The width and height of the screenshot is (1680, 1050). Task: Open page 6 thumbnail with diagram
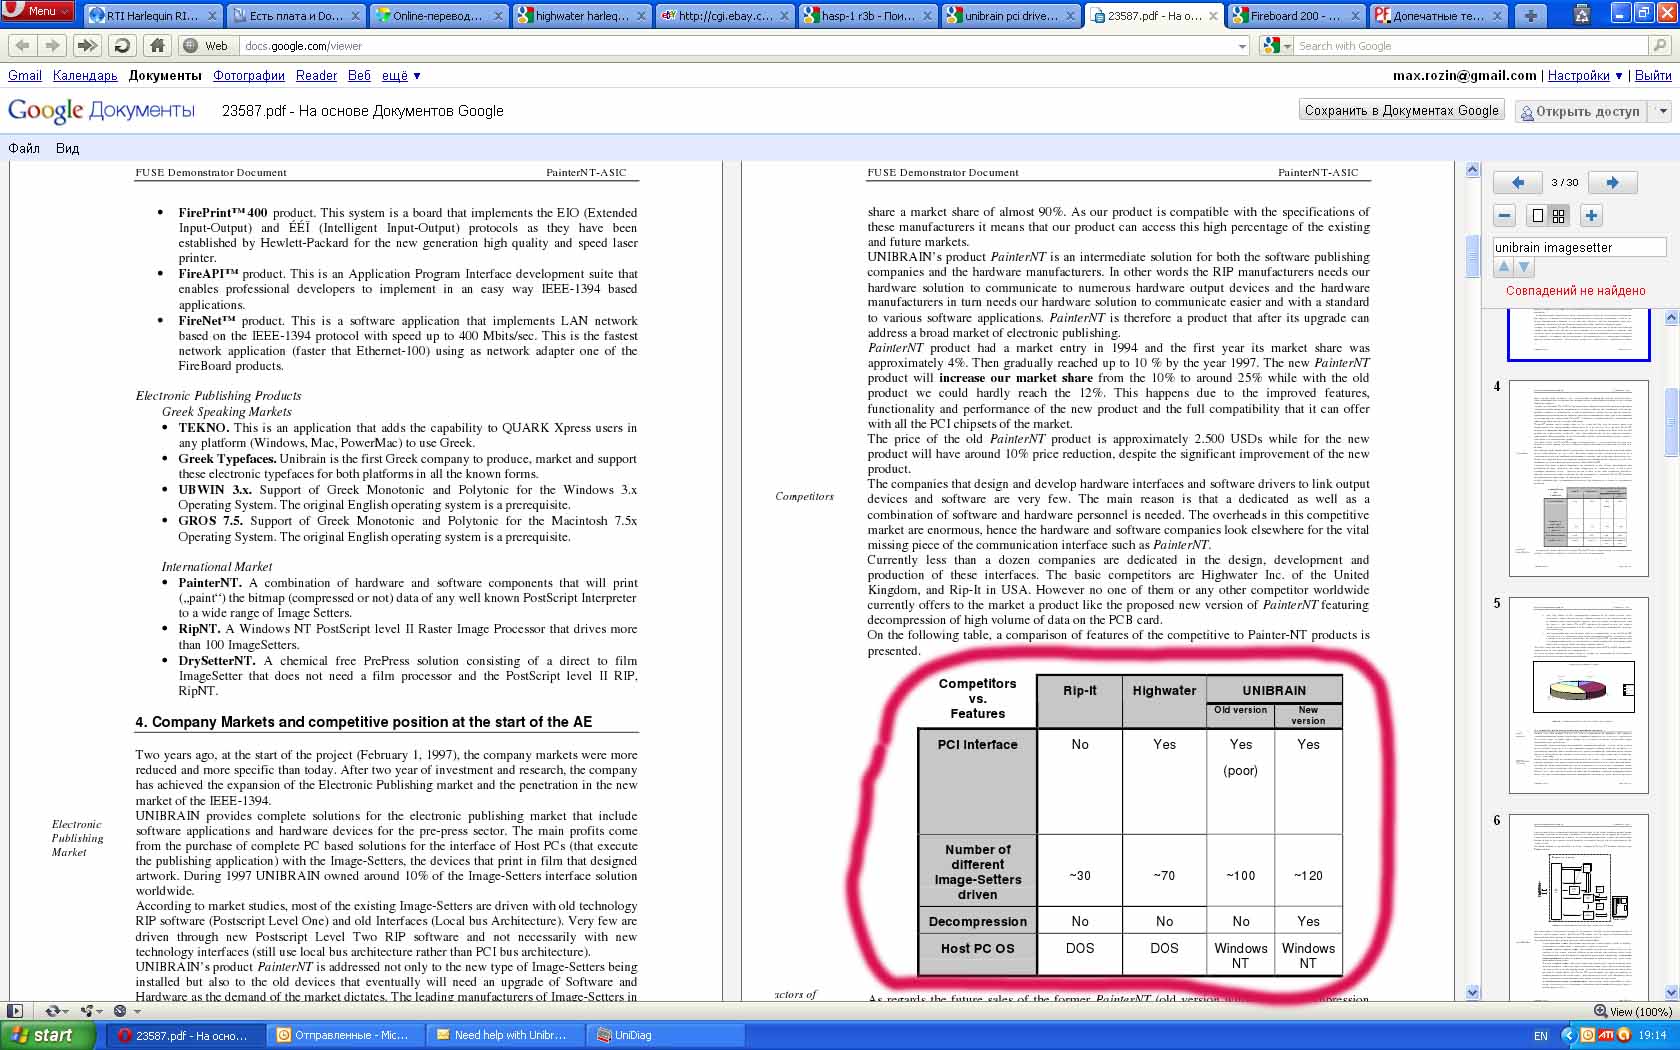pos(1578,910)
